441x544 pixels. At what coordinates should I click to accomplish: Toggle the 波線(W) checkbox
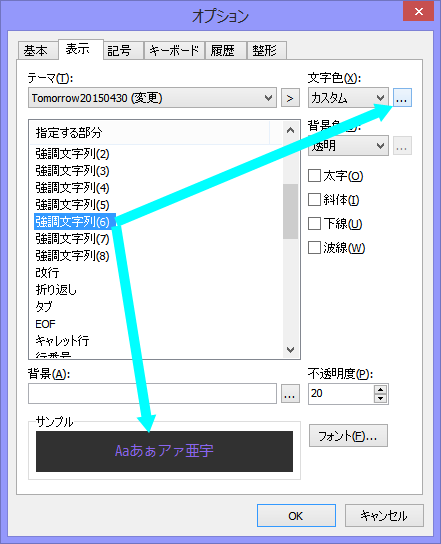[x=314, y=248]
